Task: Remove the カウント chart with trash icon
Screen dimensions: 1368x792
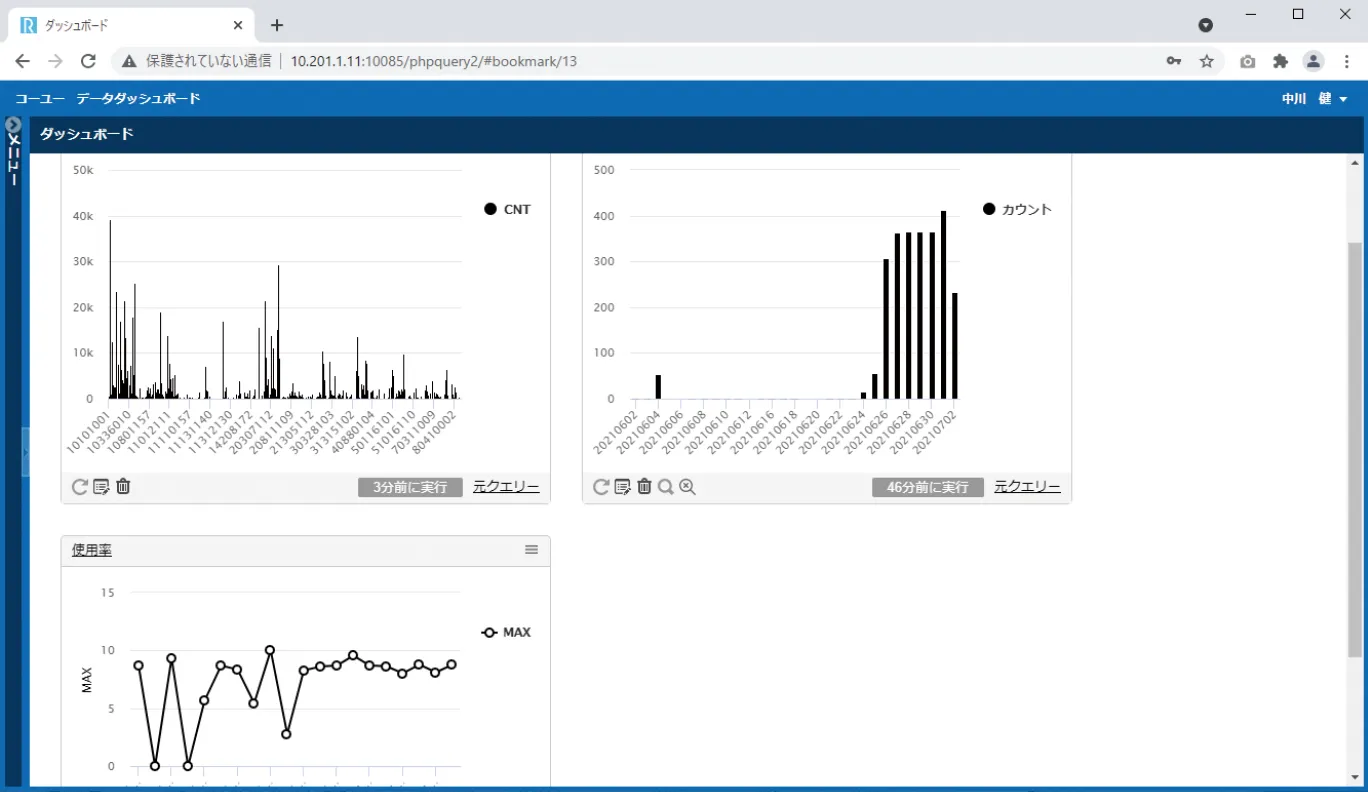Action: click(644, 487)
